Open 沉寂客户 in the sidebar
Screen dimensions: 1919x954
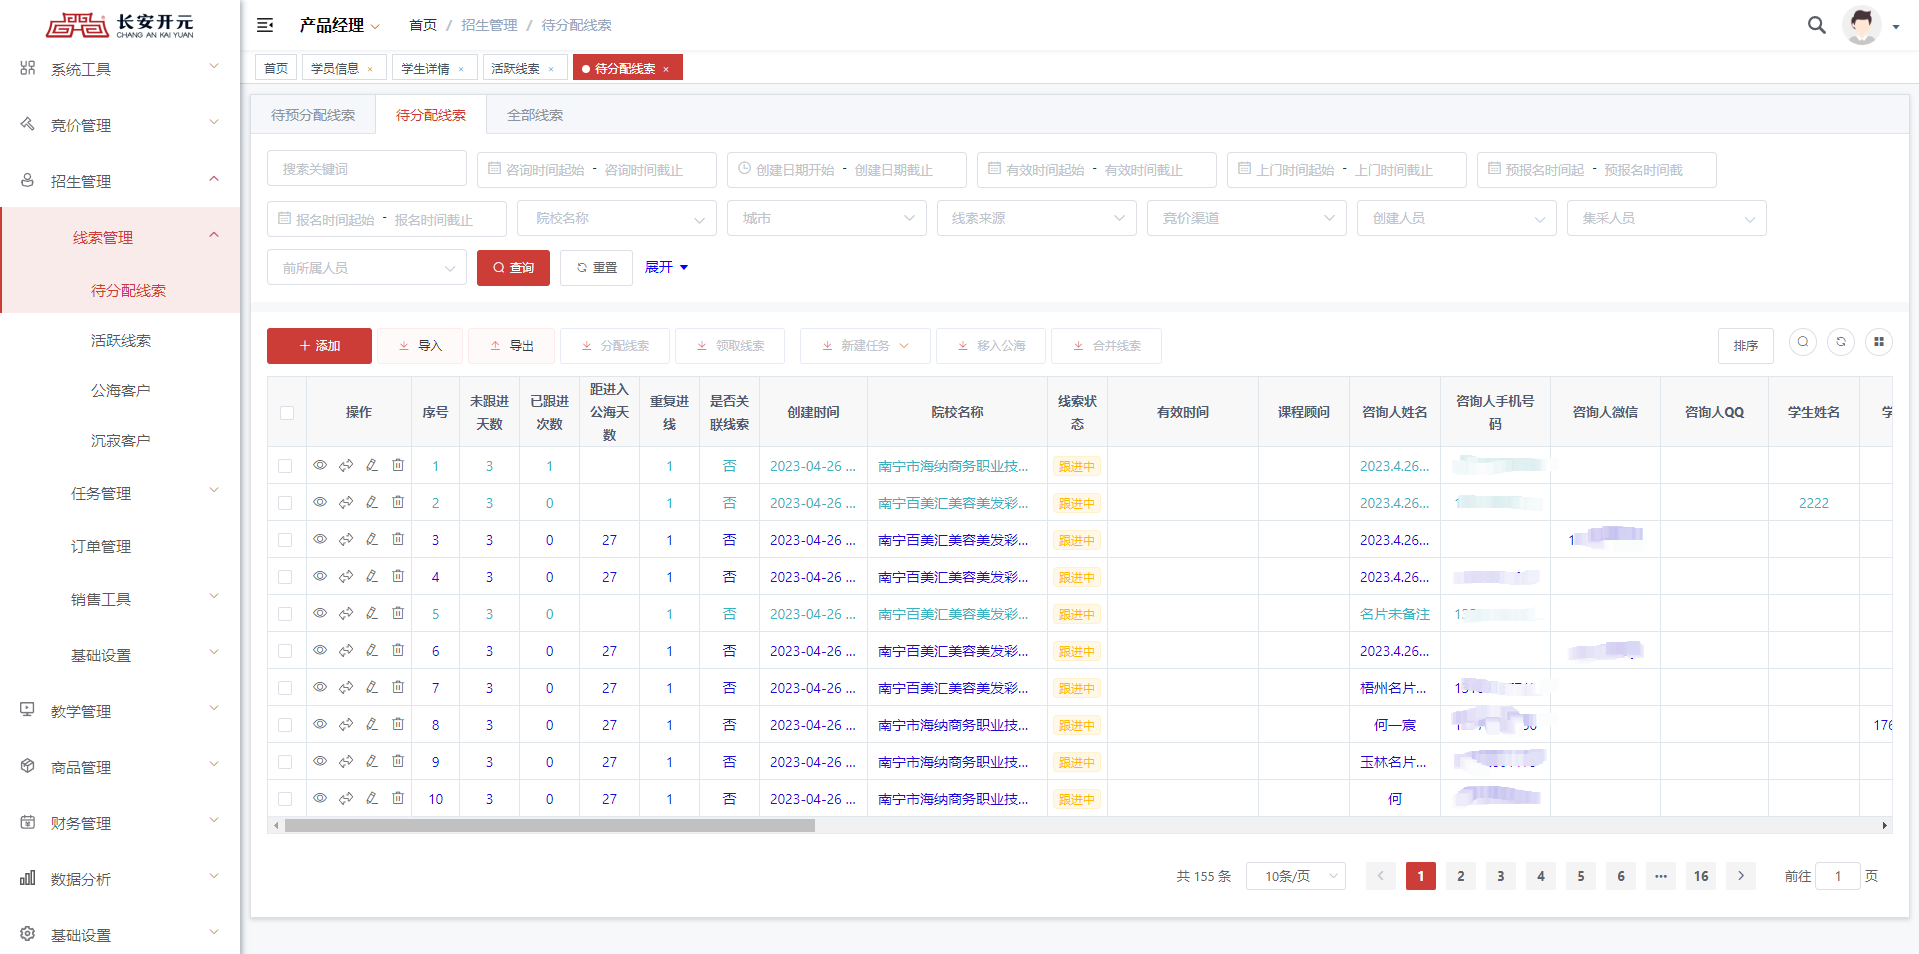coord(120,440)
